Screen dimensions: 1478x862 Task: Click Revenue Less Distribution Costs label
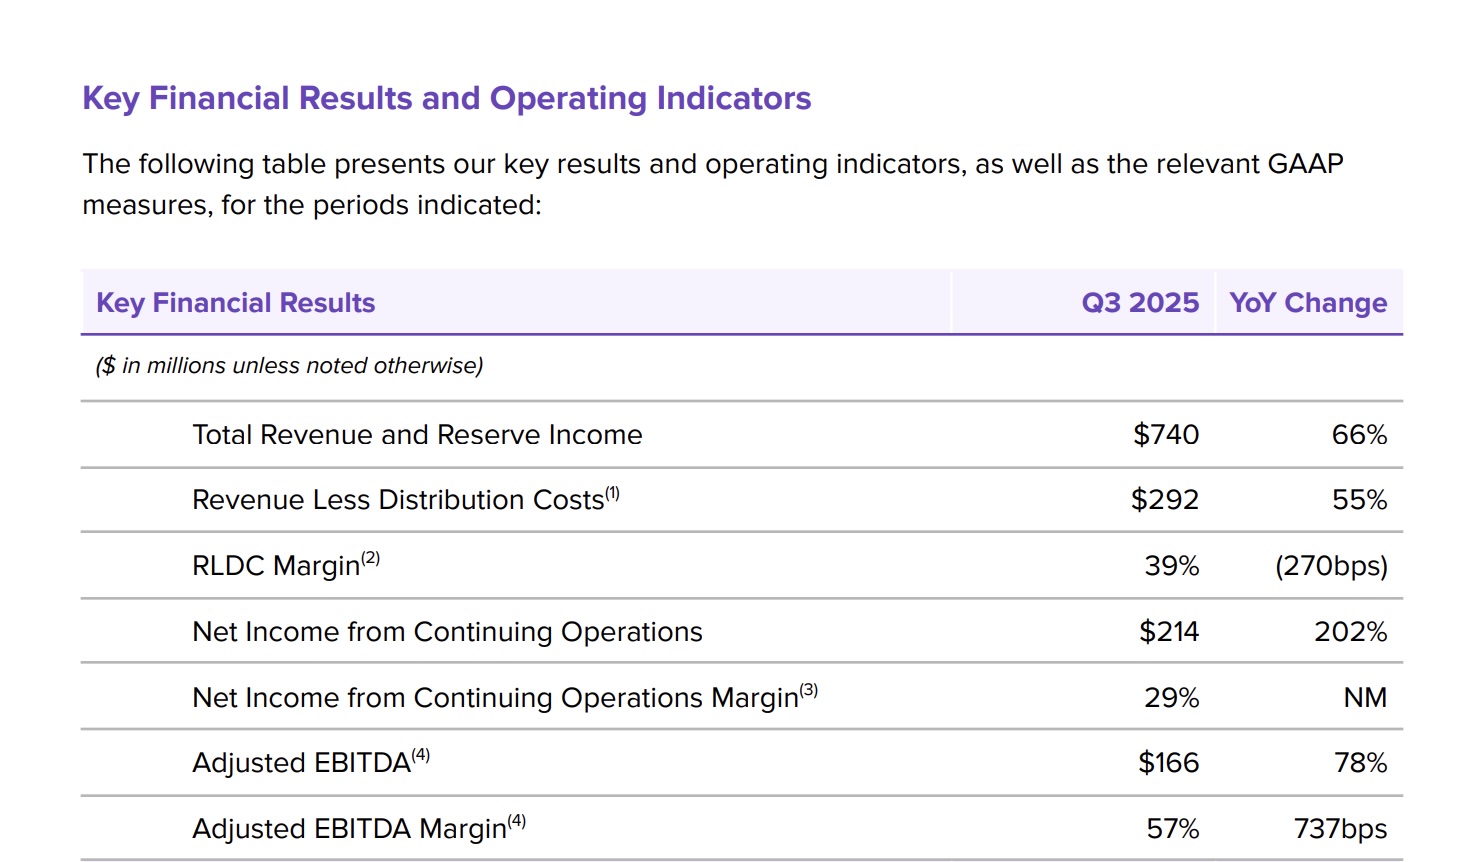(x=398, y=500)
